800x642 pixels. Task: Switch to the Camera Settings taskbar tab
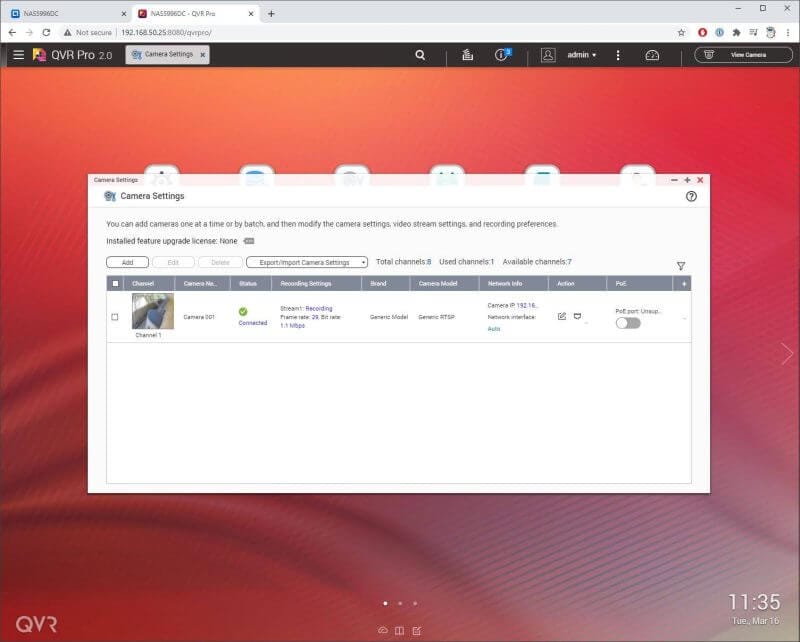coord(167,55)
